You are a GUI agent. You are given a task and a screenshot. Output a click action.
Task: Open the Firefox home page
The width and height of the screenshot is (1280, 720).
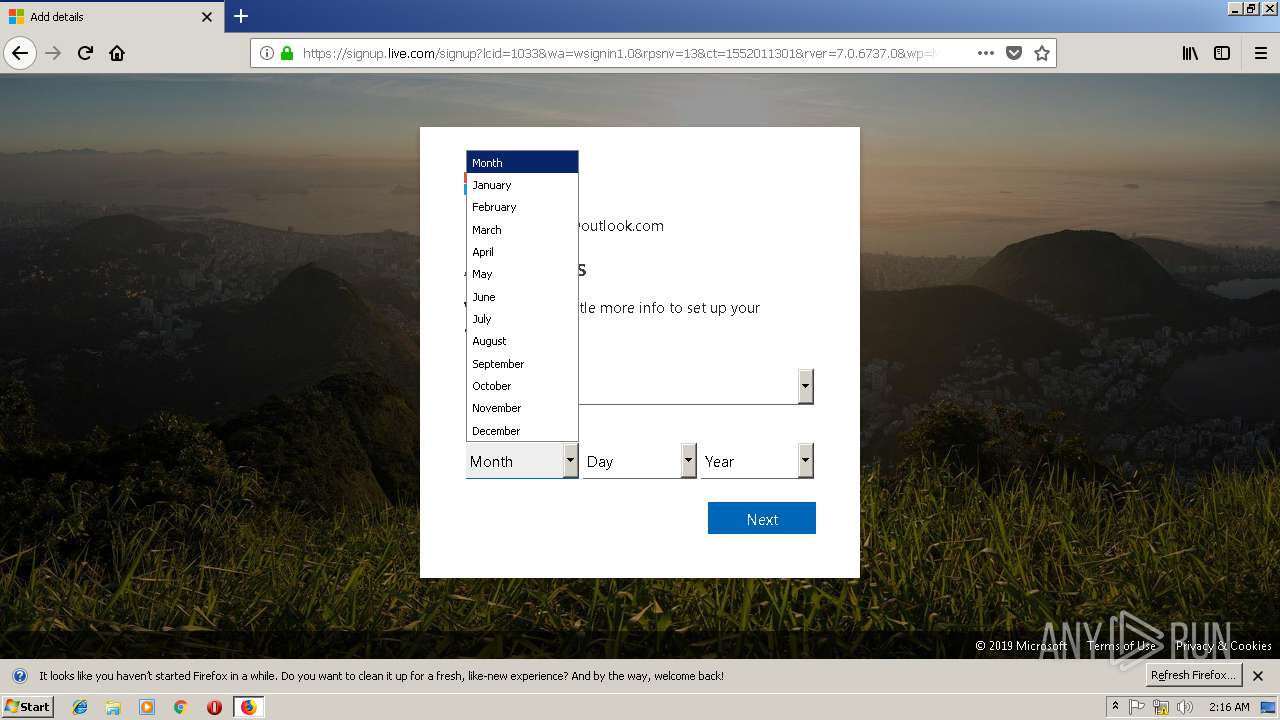coord(117,53)
